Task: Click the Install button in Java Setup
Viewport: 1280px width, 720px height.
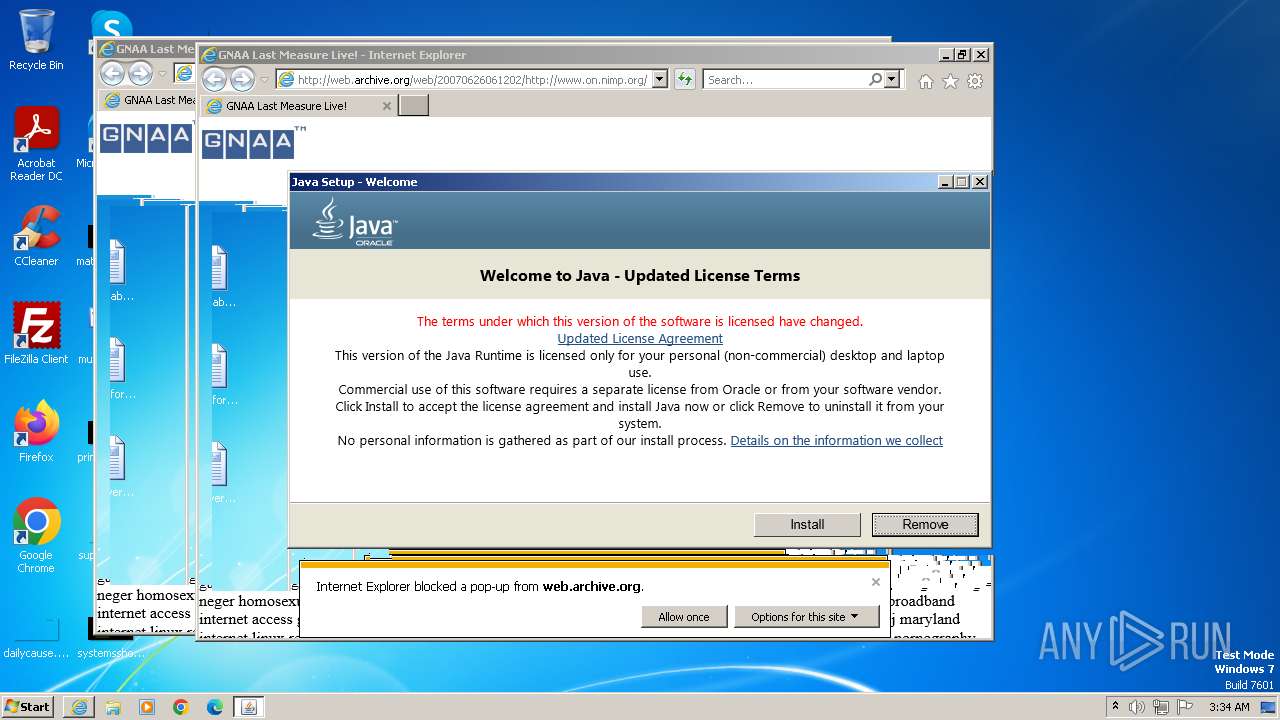Action: pyautogui.click(x=807, y=524)
